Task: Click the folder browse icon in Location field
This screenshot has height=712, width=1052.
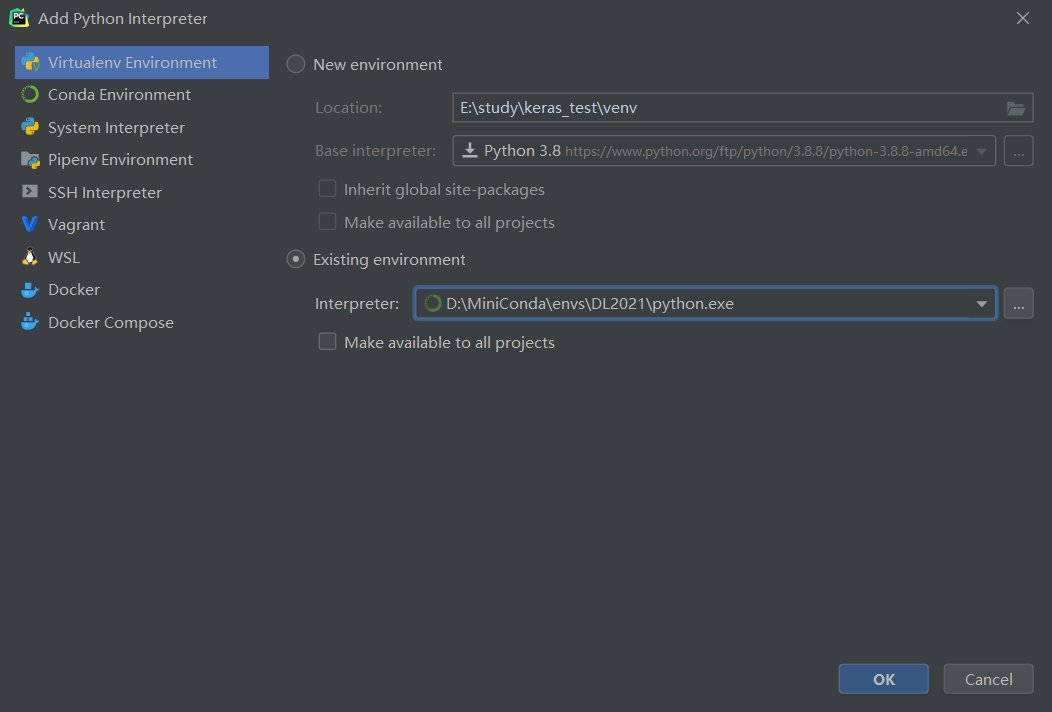Action: (x=1016, y=108)
